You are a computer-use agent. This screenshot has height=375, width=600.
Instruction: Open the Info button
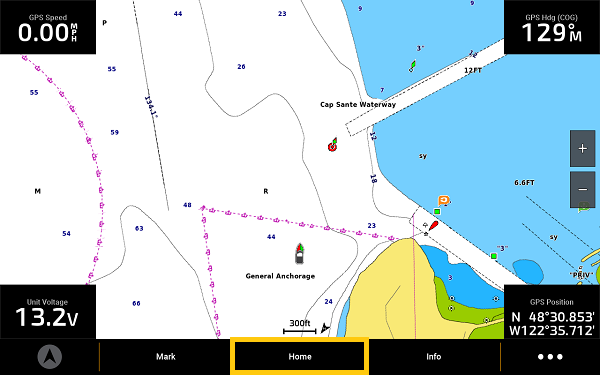tap(434, 357)
